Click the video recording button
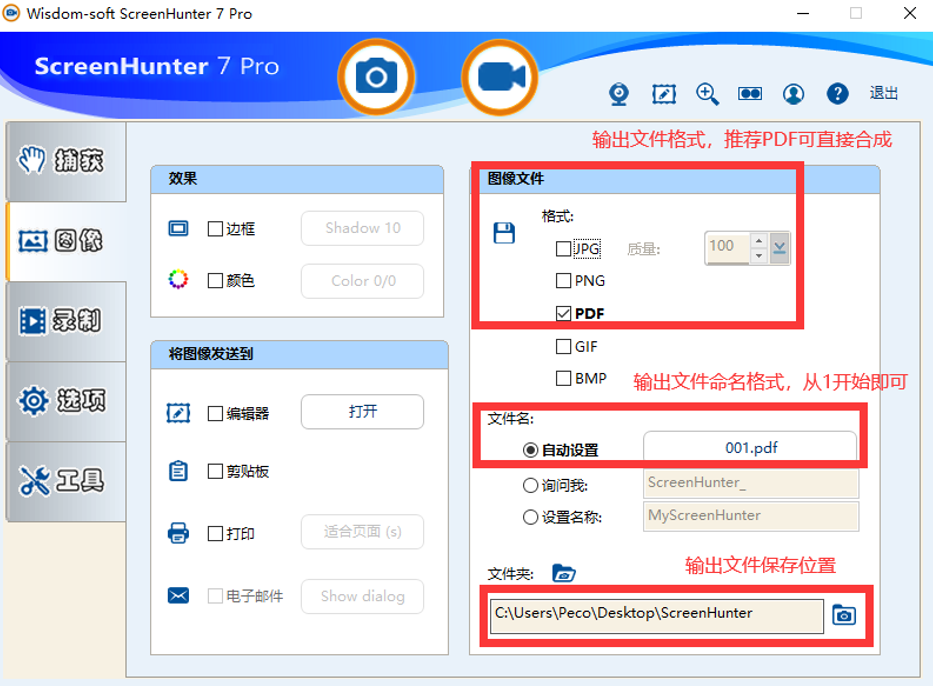 click(x=500, y=77)
